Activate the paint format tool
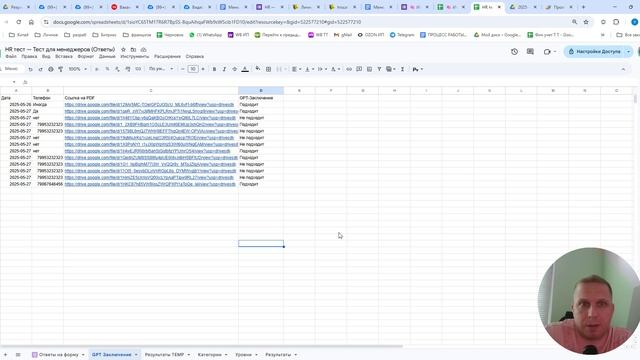640x360 pixels. (x=60, y=69)
